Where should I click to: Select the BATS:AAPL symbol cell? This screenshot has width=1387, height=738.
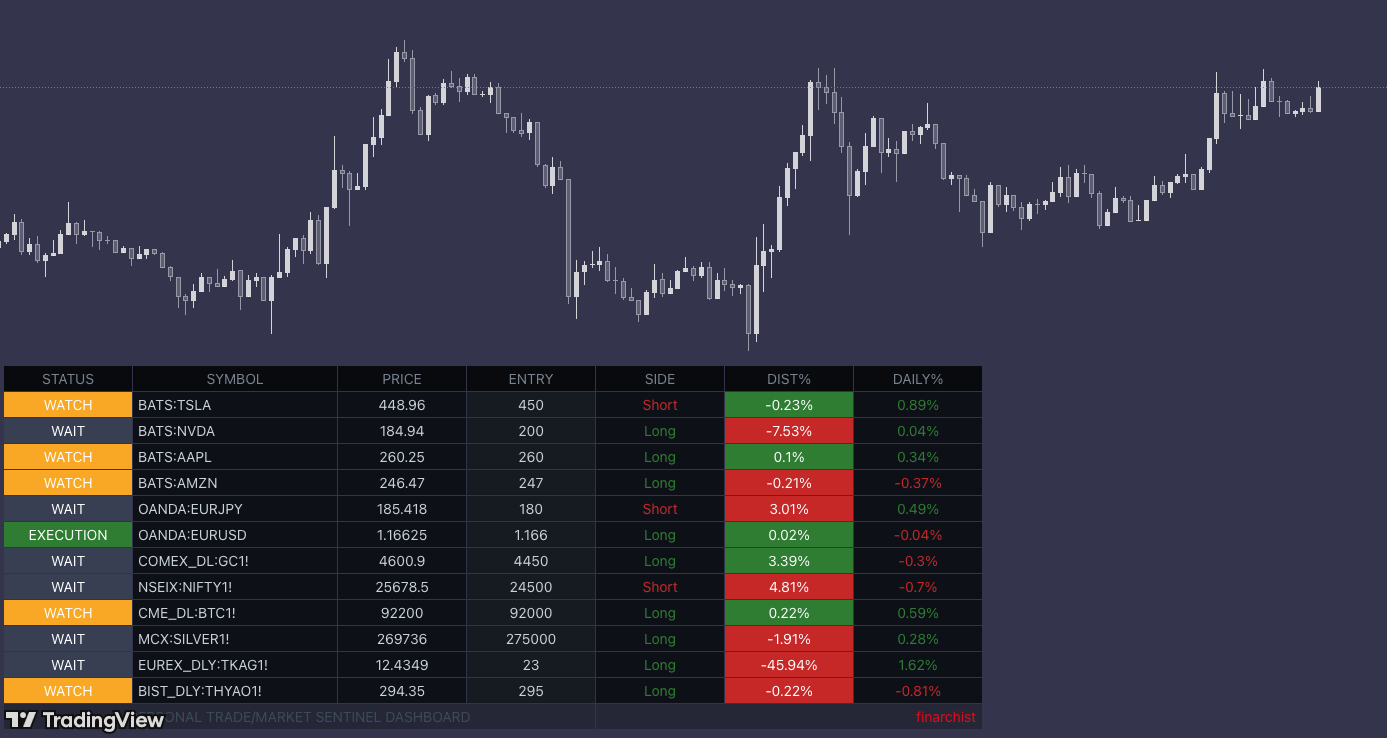click(x=234, y=457)
